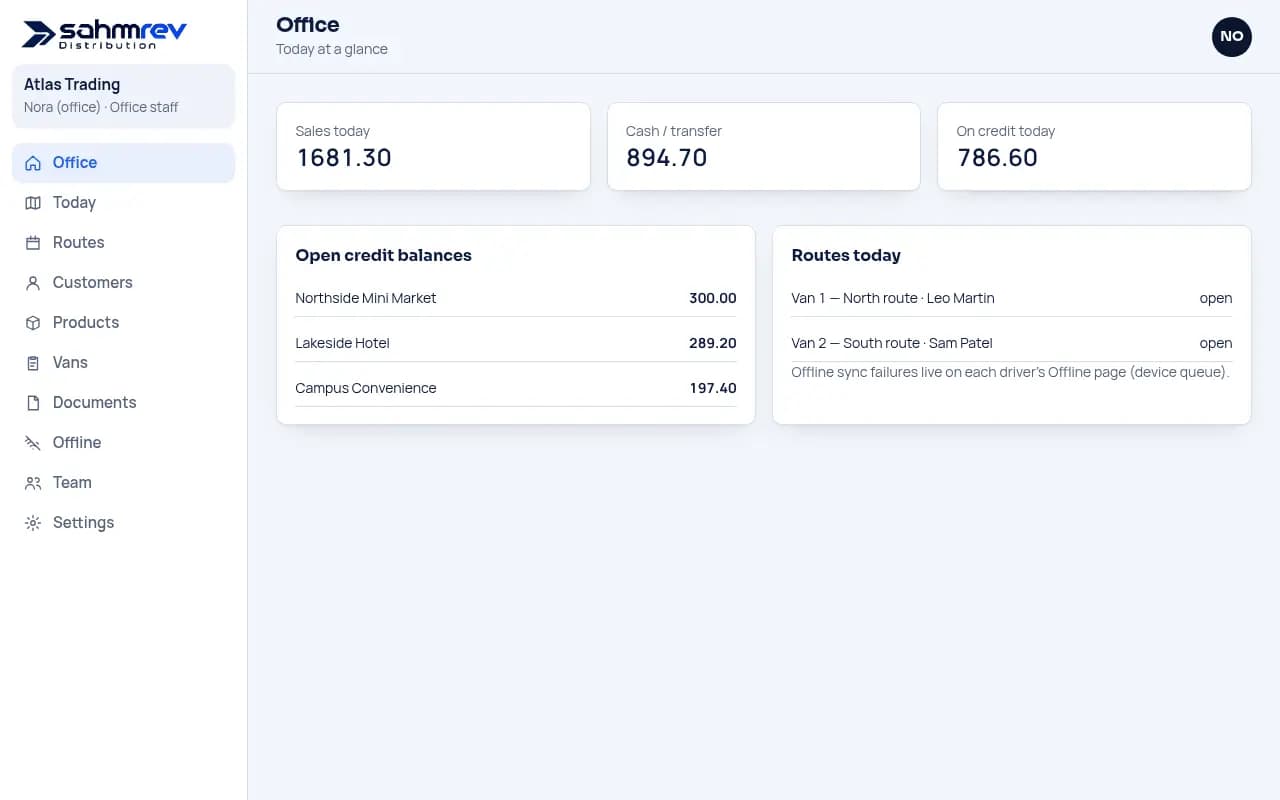Screen dimensions: 1280x800
Task: Open the Settings menu label
Action: pos(83,522)
